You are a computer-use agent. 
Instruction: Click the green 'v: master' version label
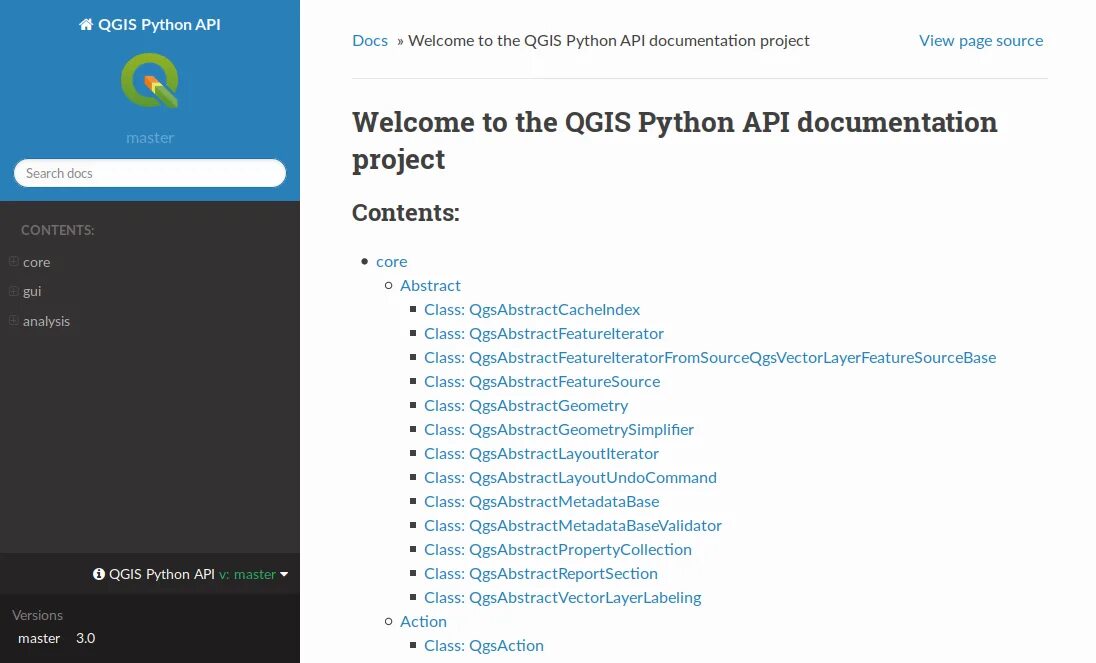coord(247,574)
